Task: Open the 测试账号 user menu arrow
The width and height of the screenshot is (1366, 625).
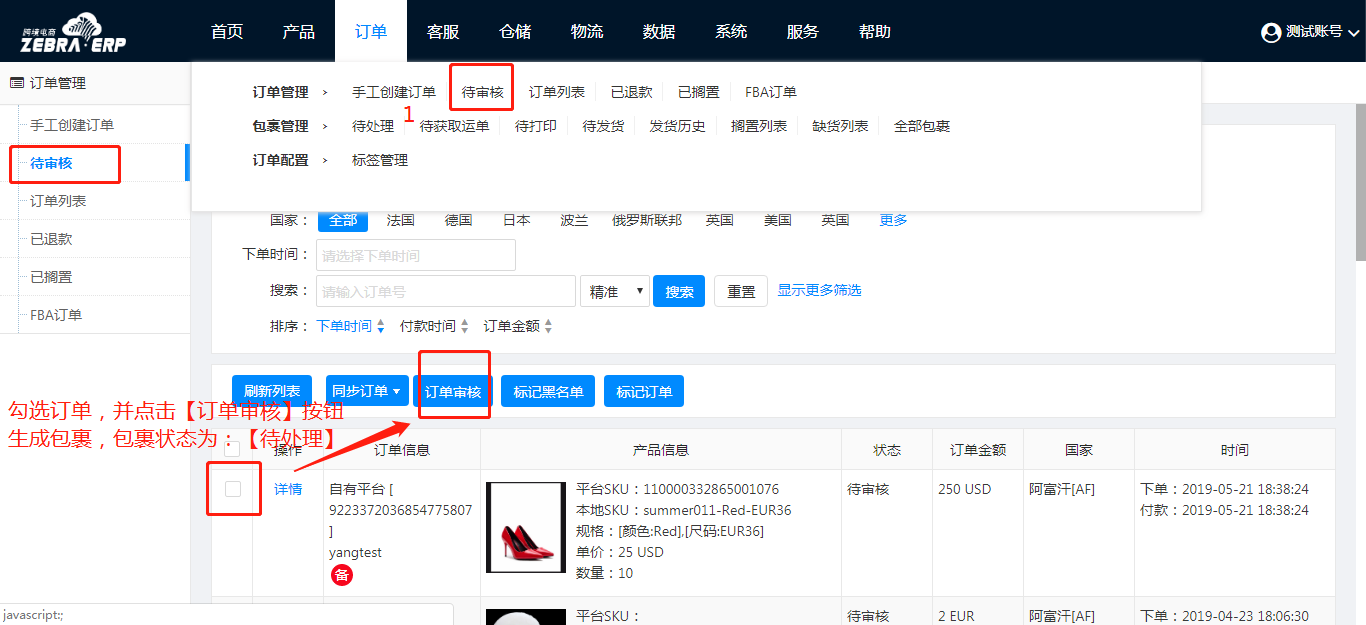Action: coord(1354,33)
